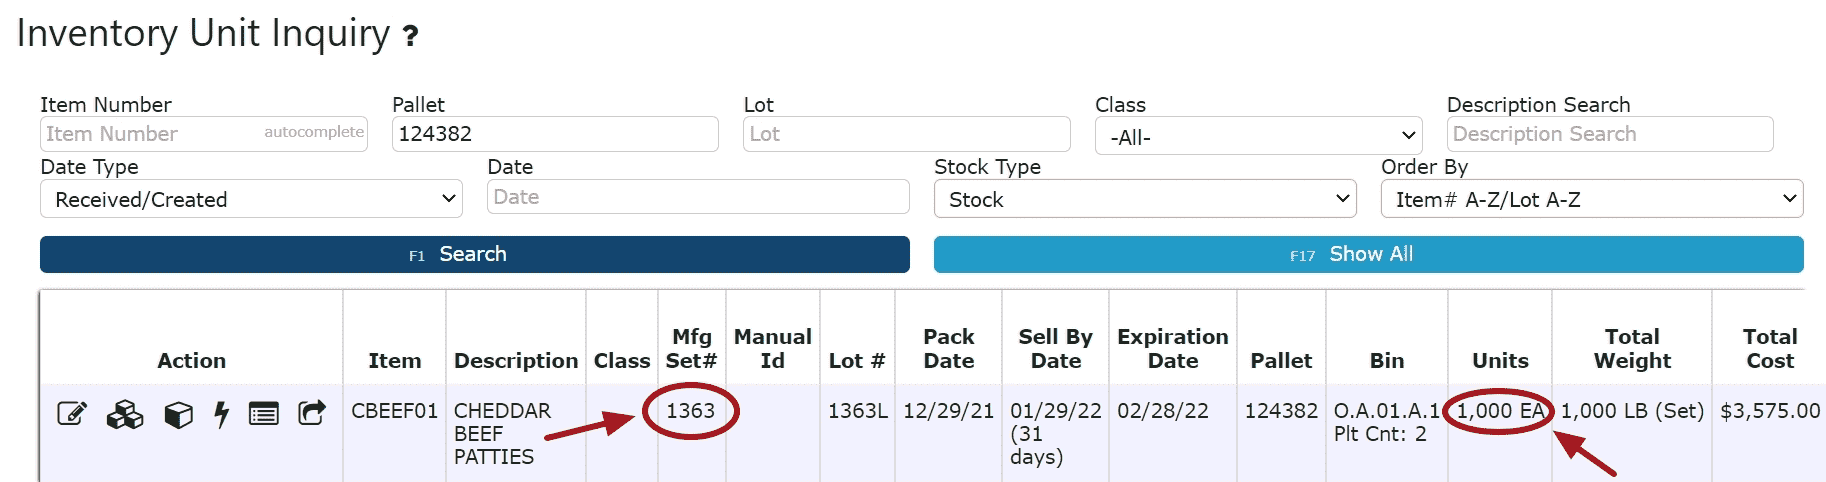Click the Expiration Date column header
Image resolution: width=1826 pixels, height=482 pixels.
[1172, 348]
